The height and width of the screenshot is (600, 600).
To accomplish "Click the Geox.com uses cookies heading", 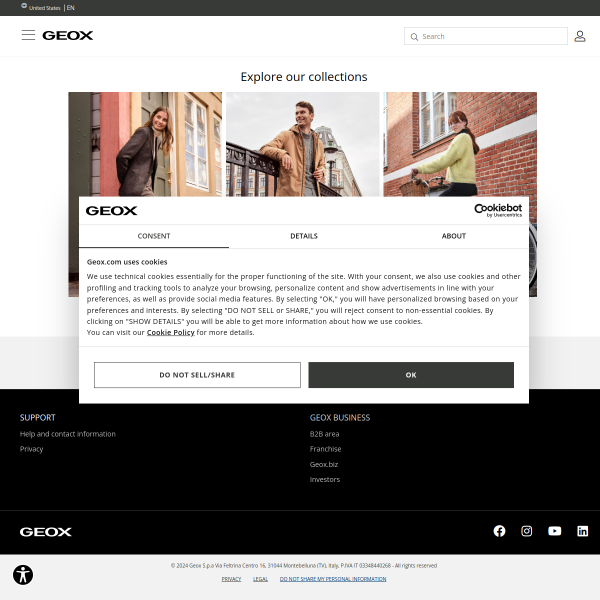I will pyautogui.click(x=127, y=262).
